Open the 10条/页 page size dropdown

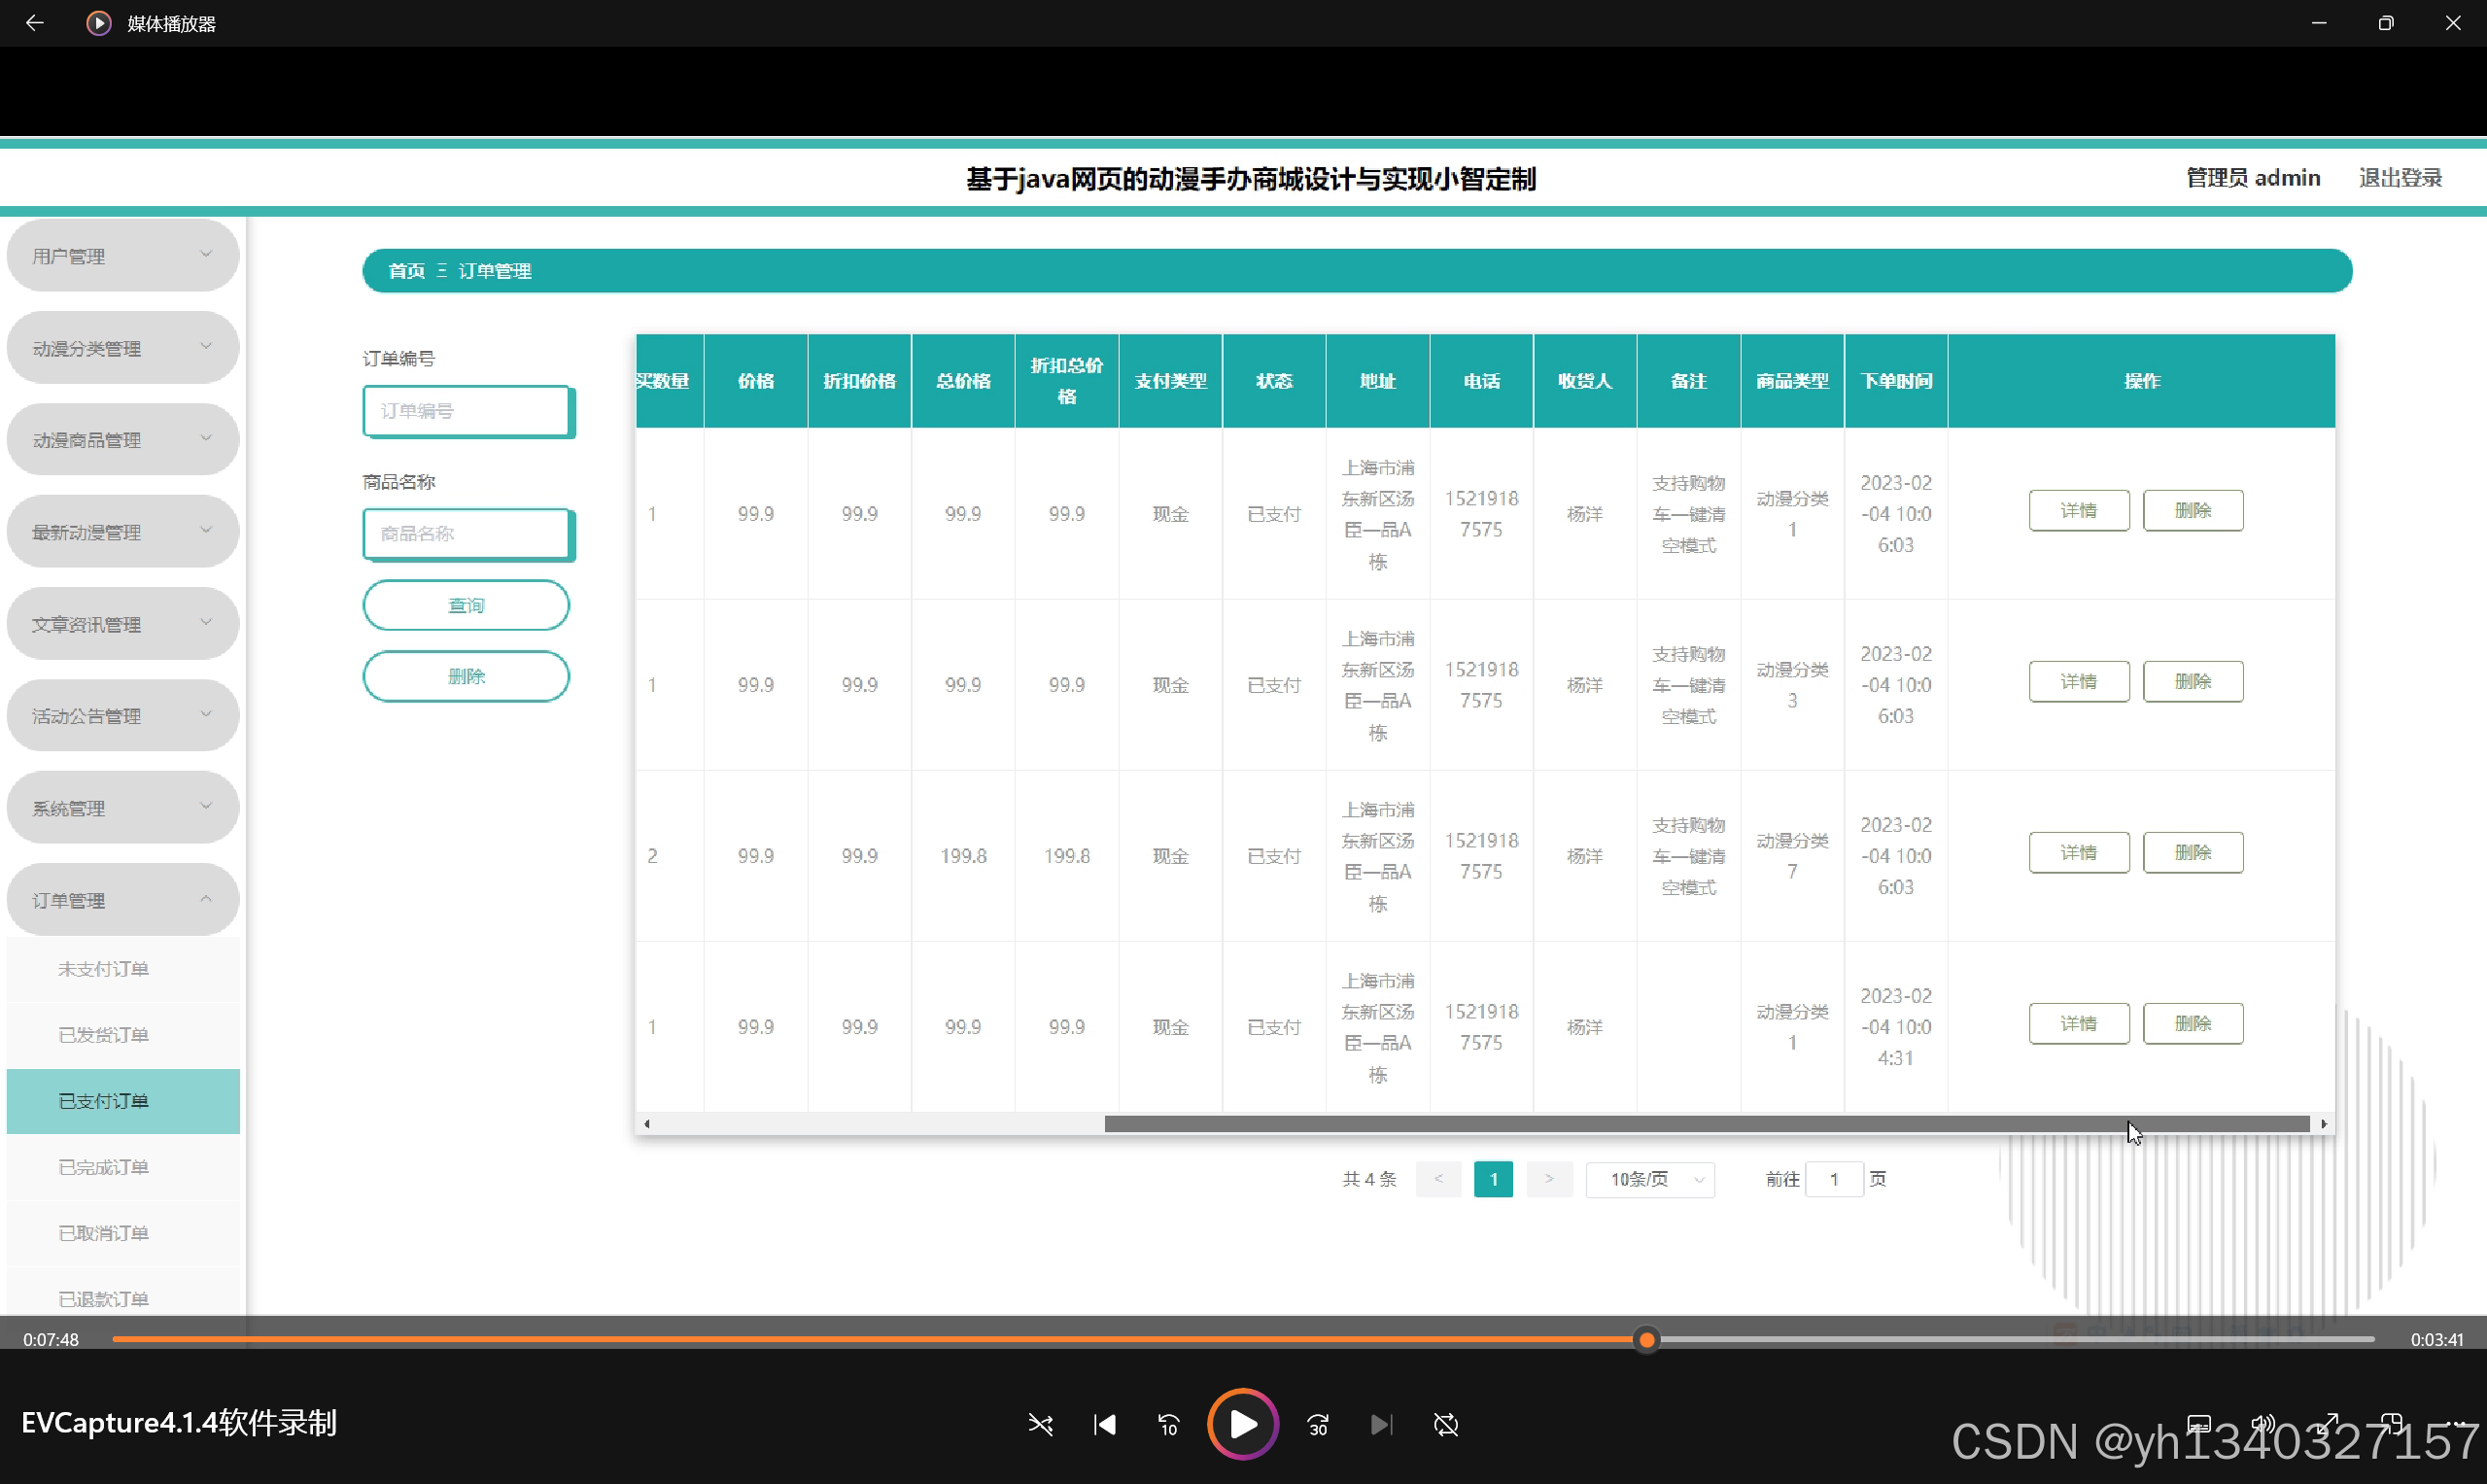1651,1180
